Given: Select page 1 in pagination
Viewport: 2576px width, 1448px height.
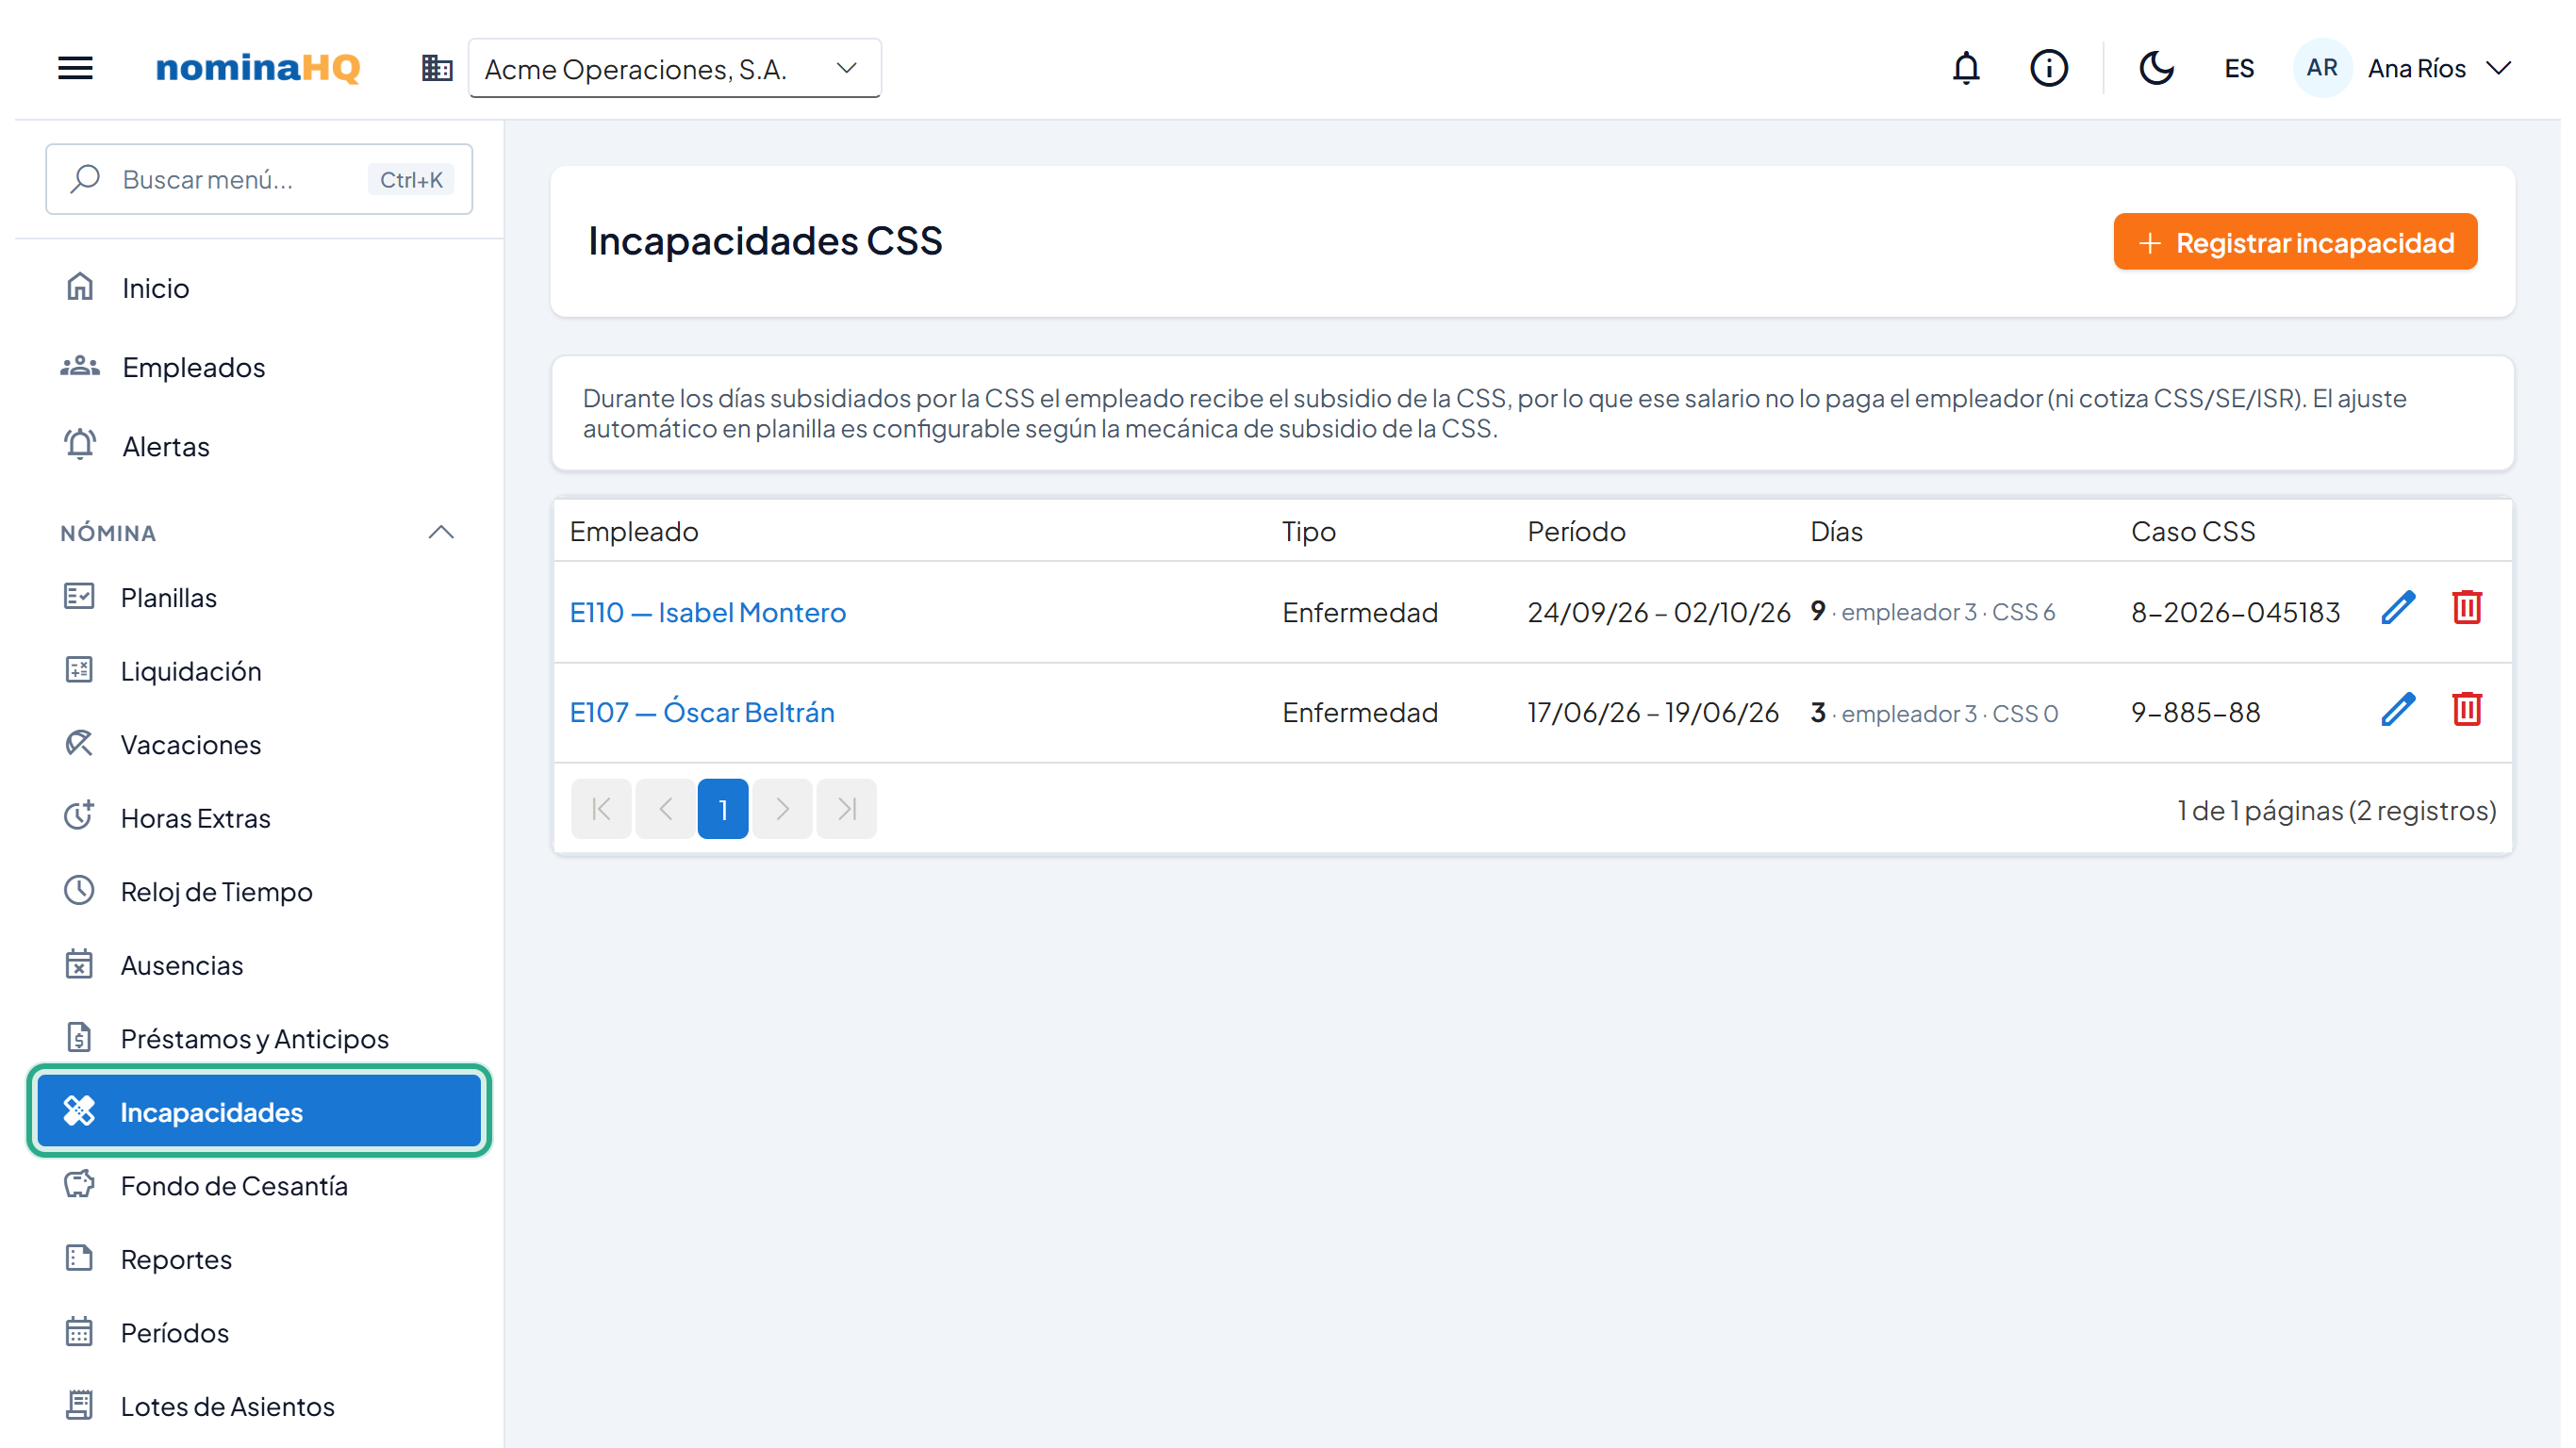Looking at the screenshot, I should tap(723, 808).
